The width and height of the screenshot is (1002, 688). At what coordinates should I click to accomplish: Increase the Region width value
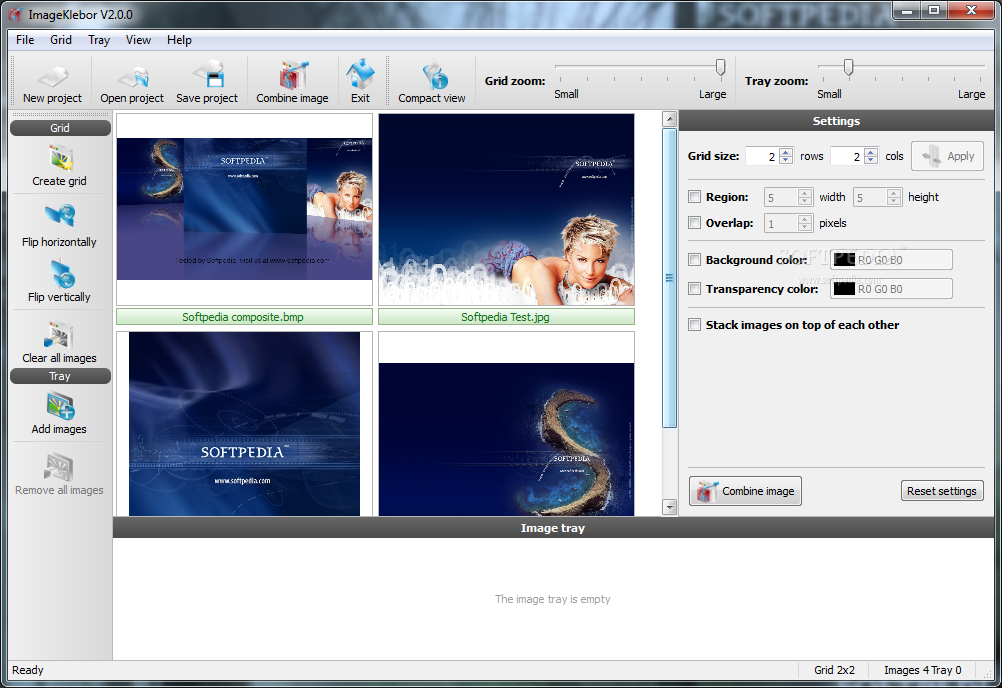pyautogui.click(x=805, y=193)
